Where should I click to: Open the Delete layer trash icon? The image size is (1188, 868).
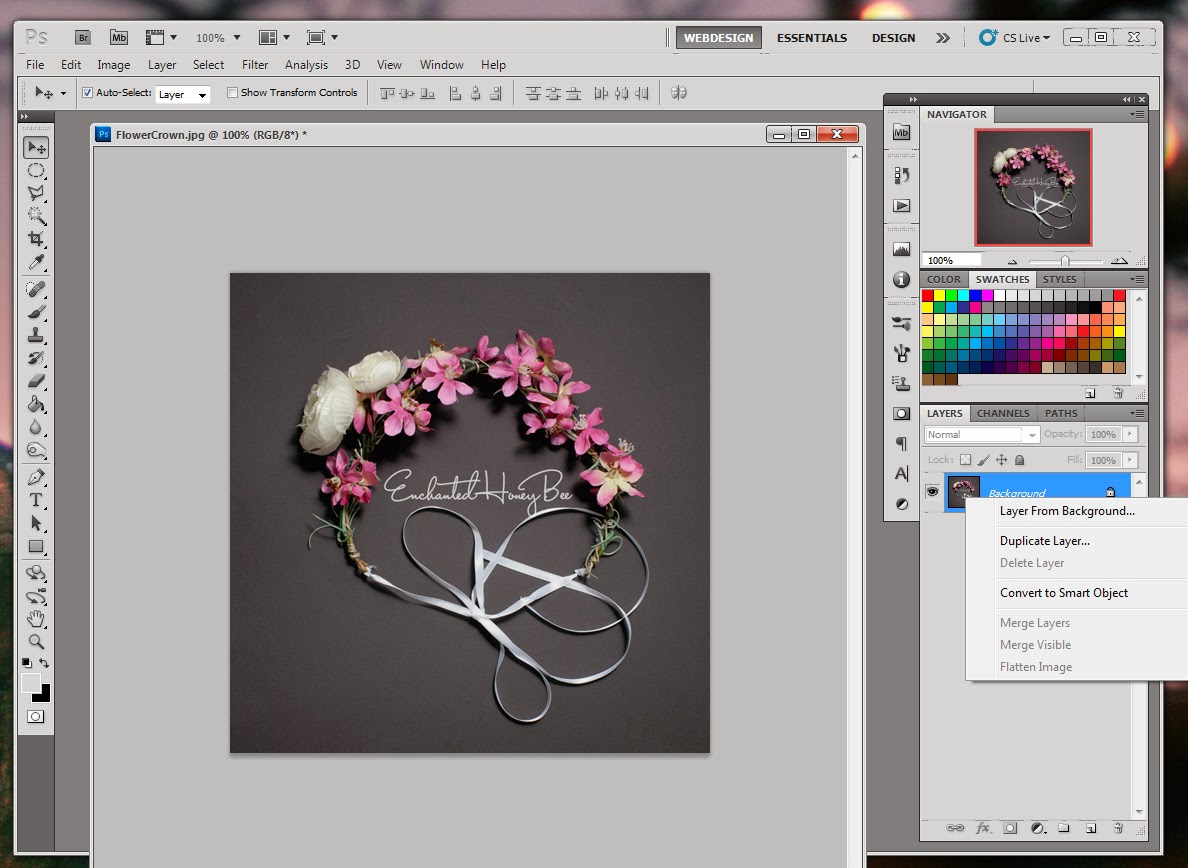pyautogui.click(x=1118, y=828)
